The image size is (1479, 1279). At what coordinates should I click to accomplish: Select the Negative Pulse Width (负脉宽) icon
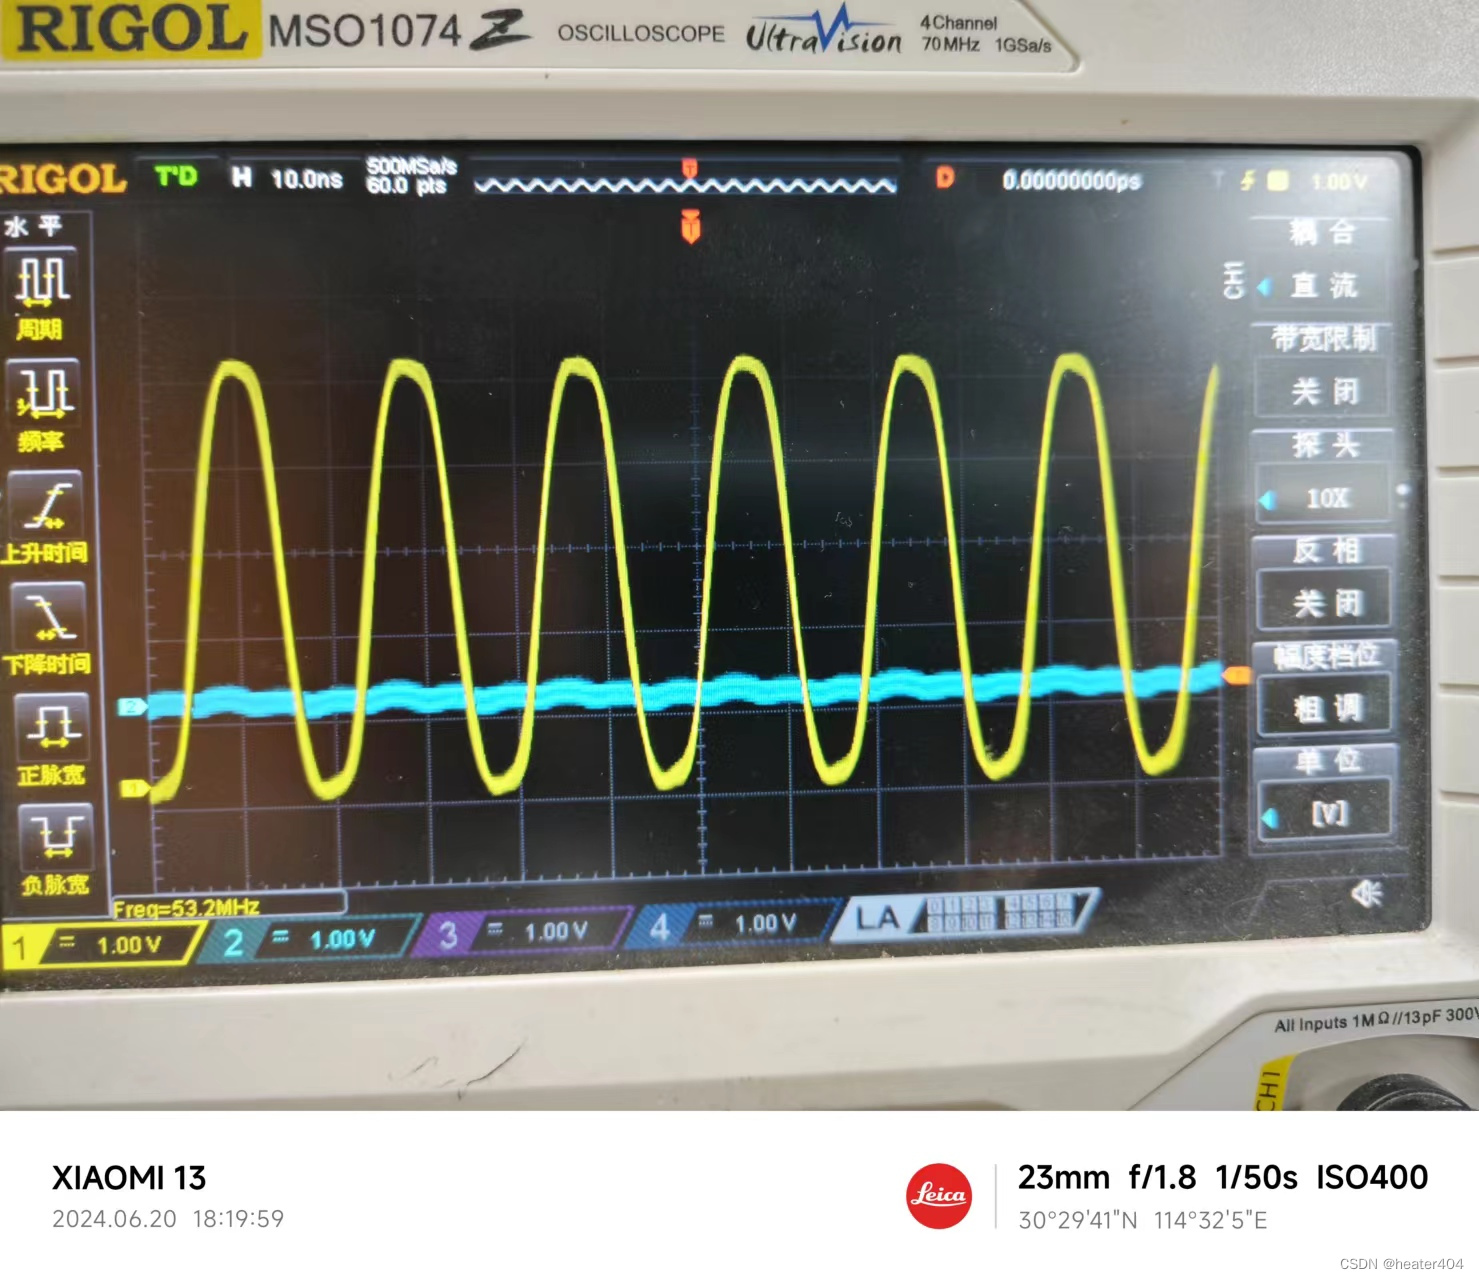click(55, 835)
